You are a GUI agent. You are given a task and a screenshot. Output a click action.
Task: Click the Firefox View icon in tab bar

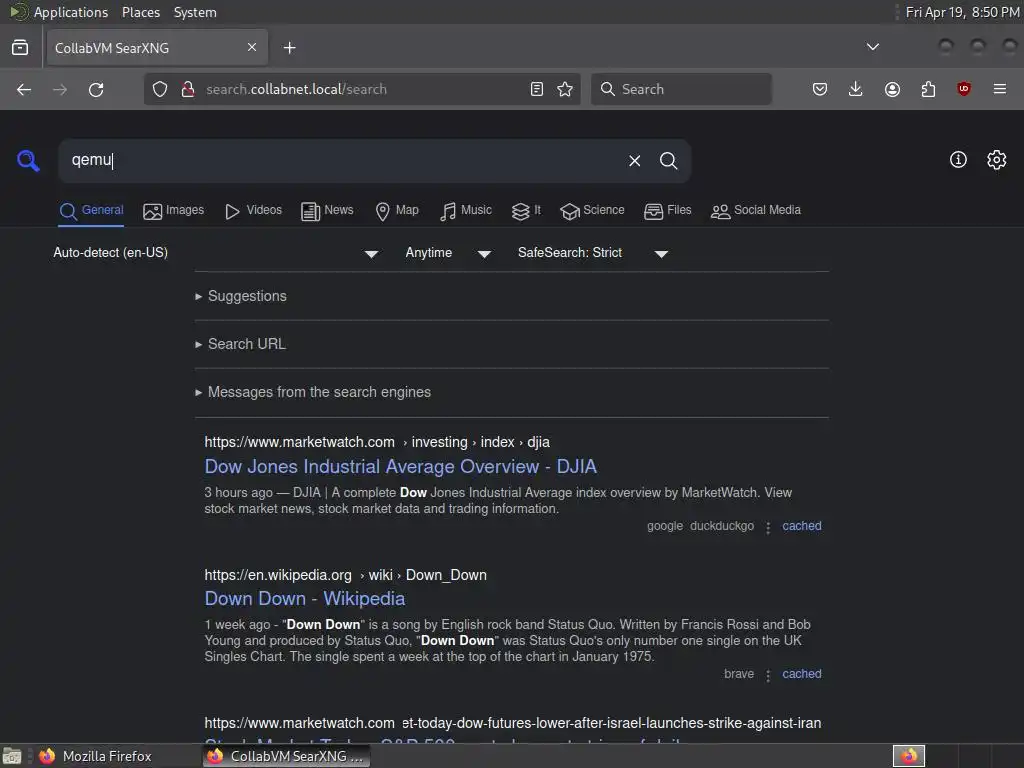[20, 48]
